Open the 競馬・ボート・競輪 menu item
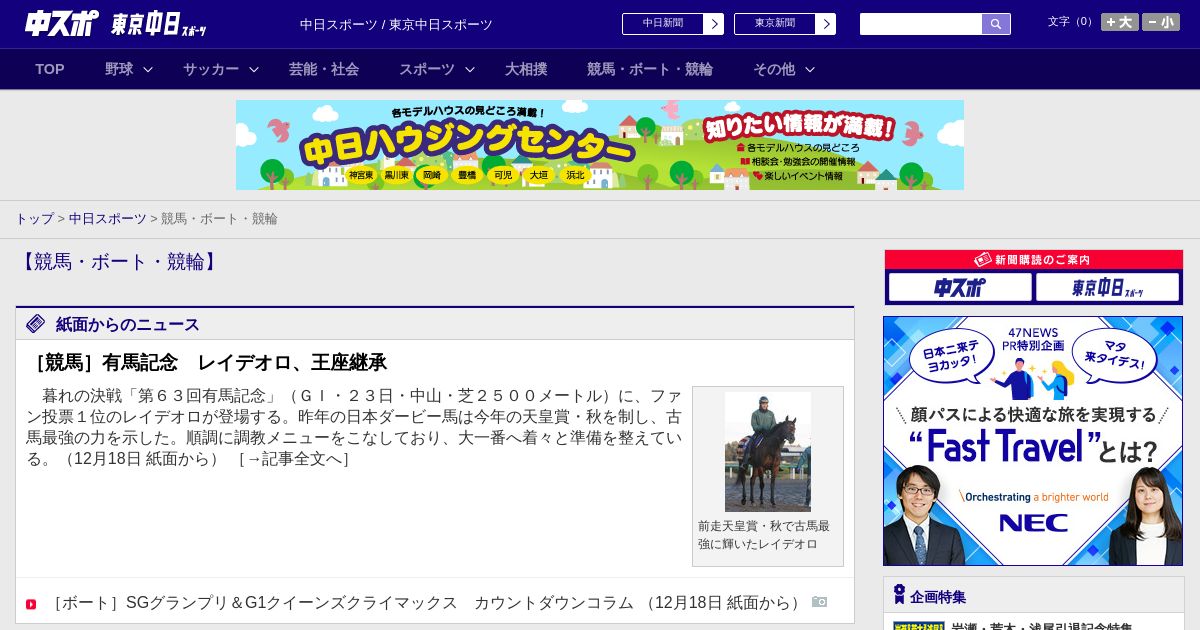The height and width of the screenshot is (630, 1200). [x=650, y=69]
